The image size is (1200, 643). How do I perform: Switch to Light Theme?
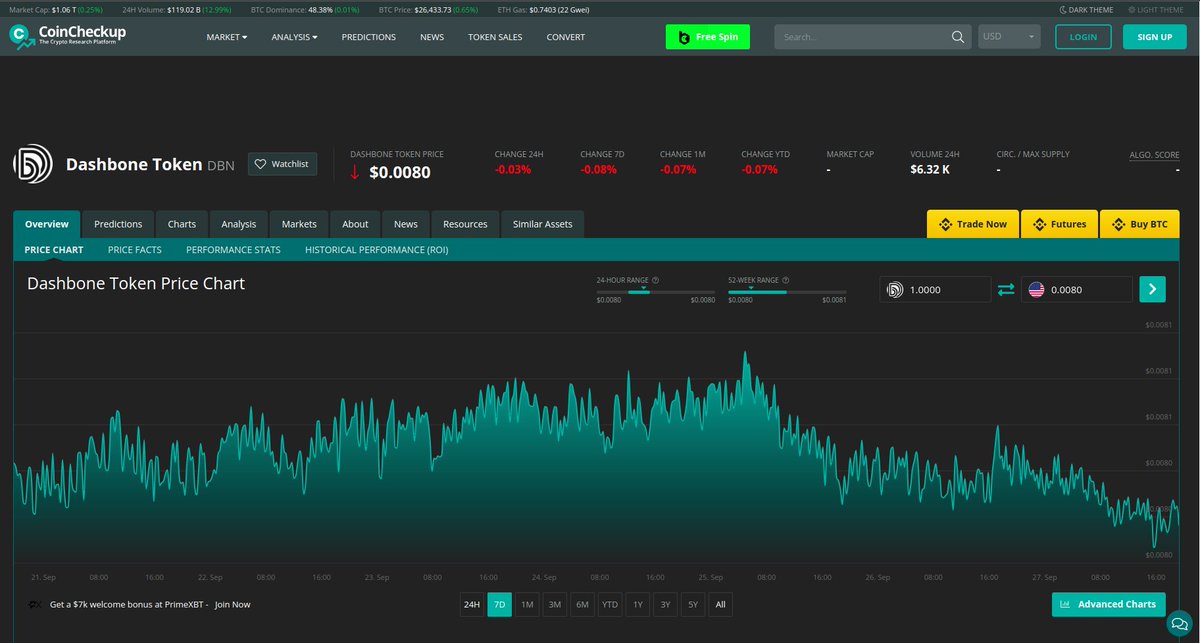(x=1155, y=10)
